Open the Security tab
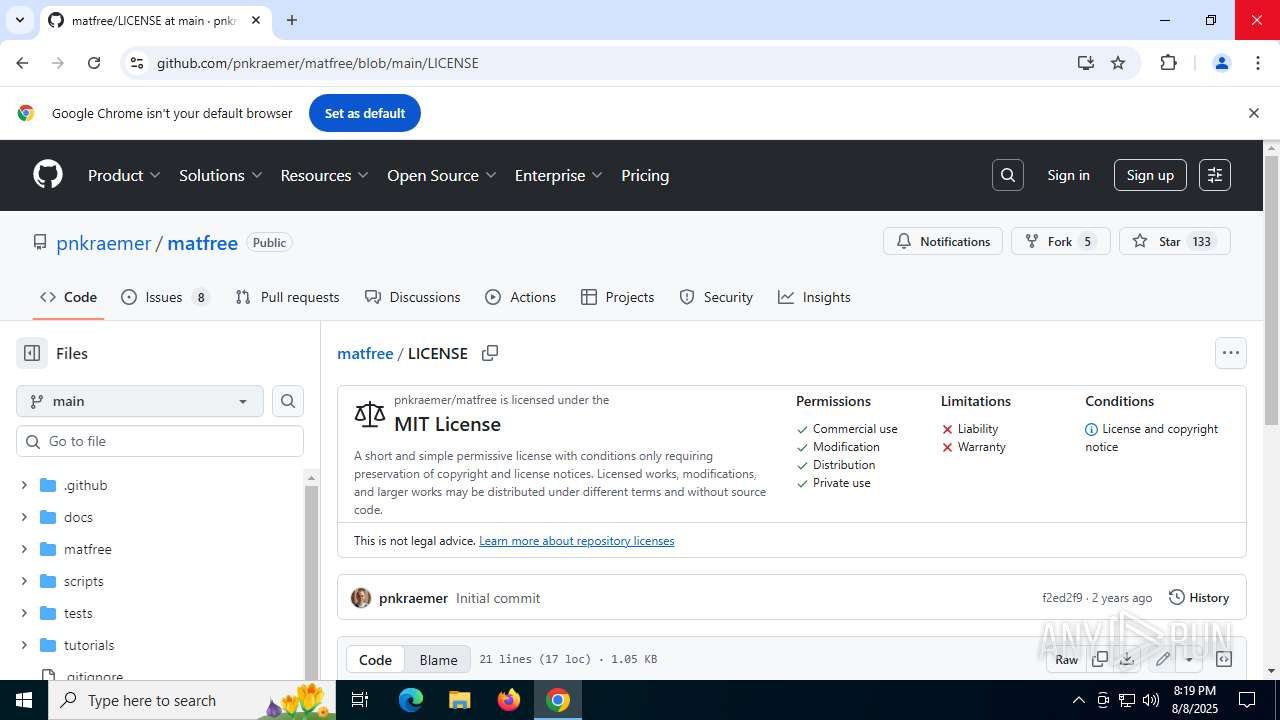Screen dimensions: 1280x720 coord(716,297)
